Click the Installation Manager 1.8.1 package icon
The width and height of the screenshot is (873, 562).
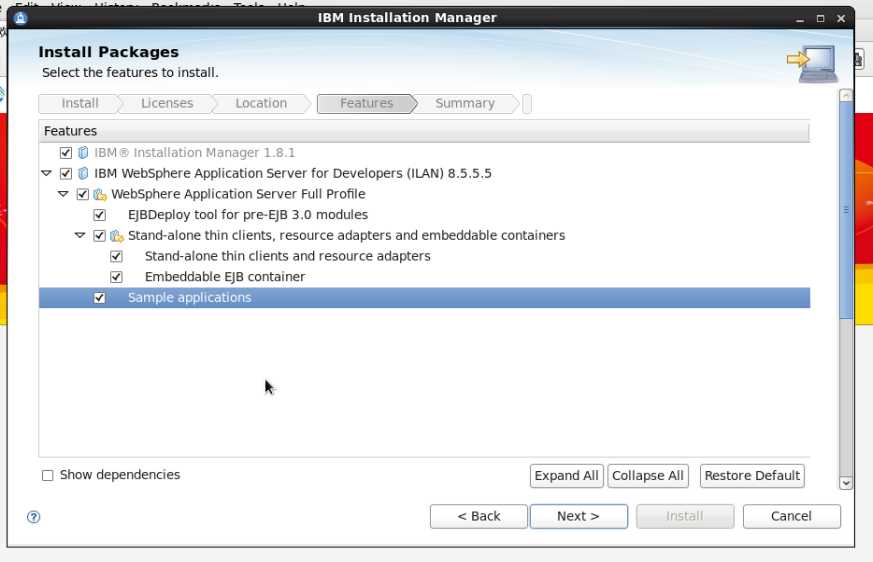coord(83,153)
